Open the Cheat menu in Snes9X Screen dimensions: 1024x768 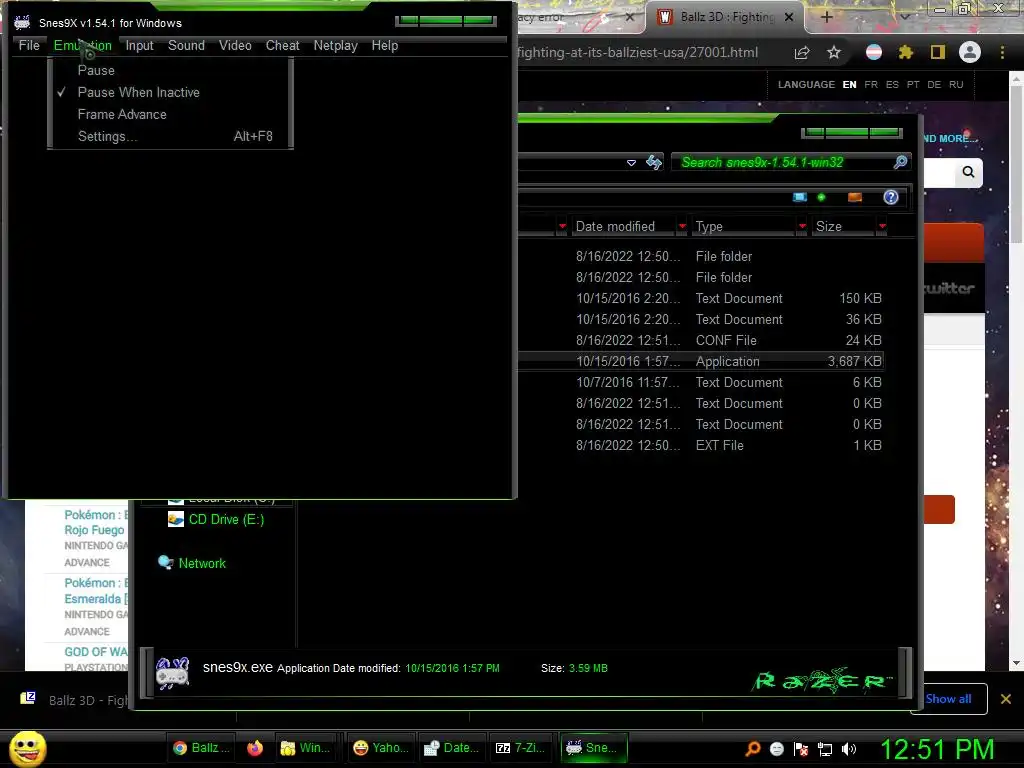point(282,46)
